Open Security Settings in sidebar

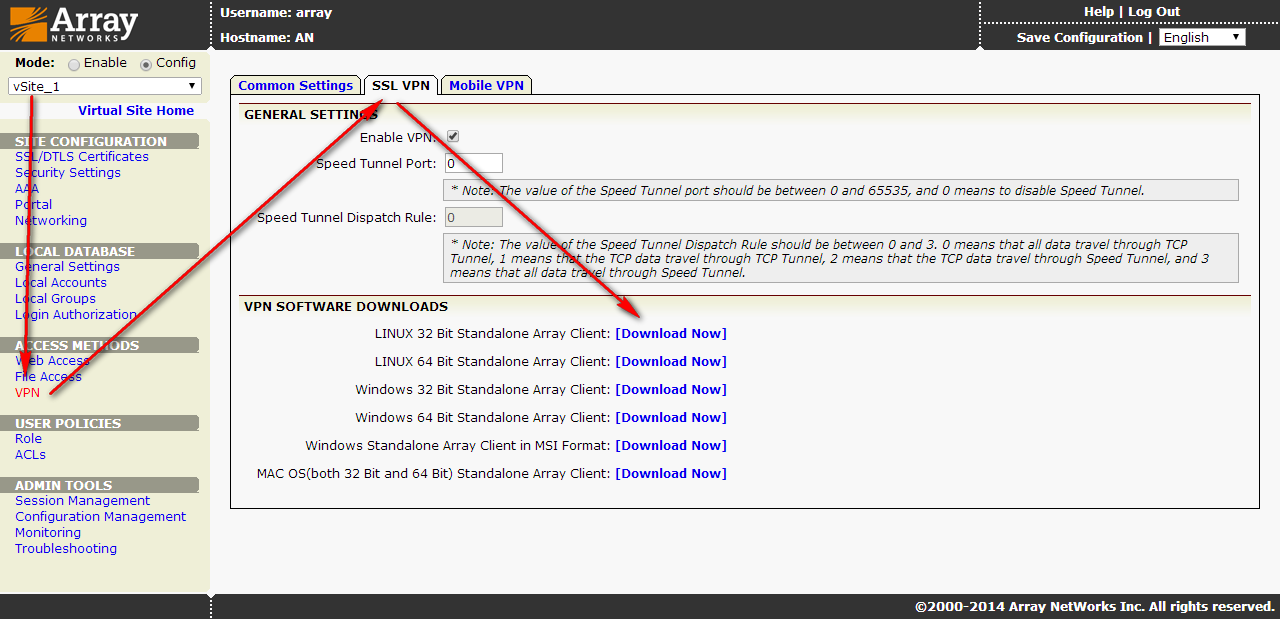tap(68, 172)
